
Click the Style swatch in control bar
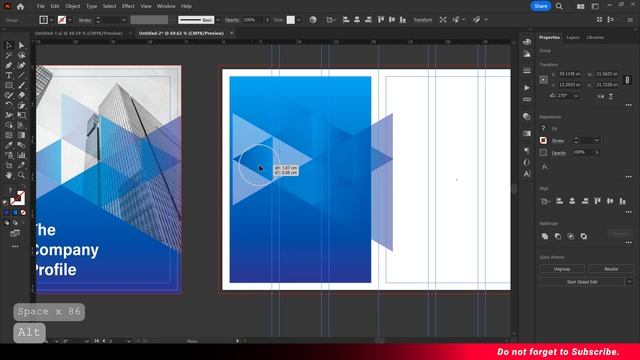pos(291,20)
